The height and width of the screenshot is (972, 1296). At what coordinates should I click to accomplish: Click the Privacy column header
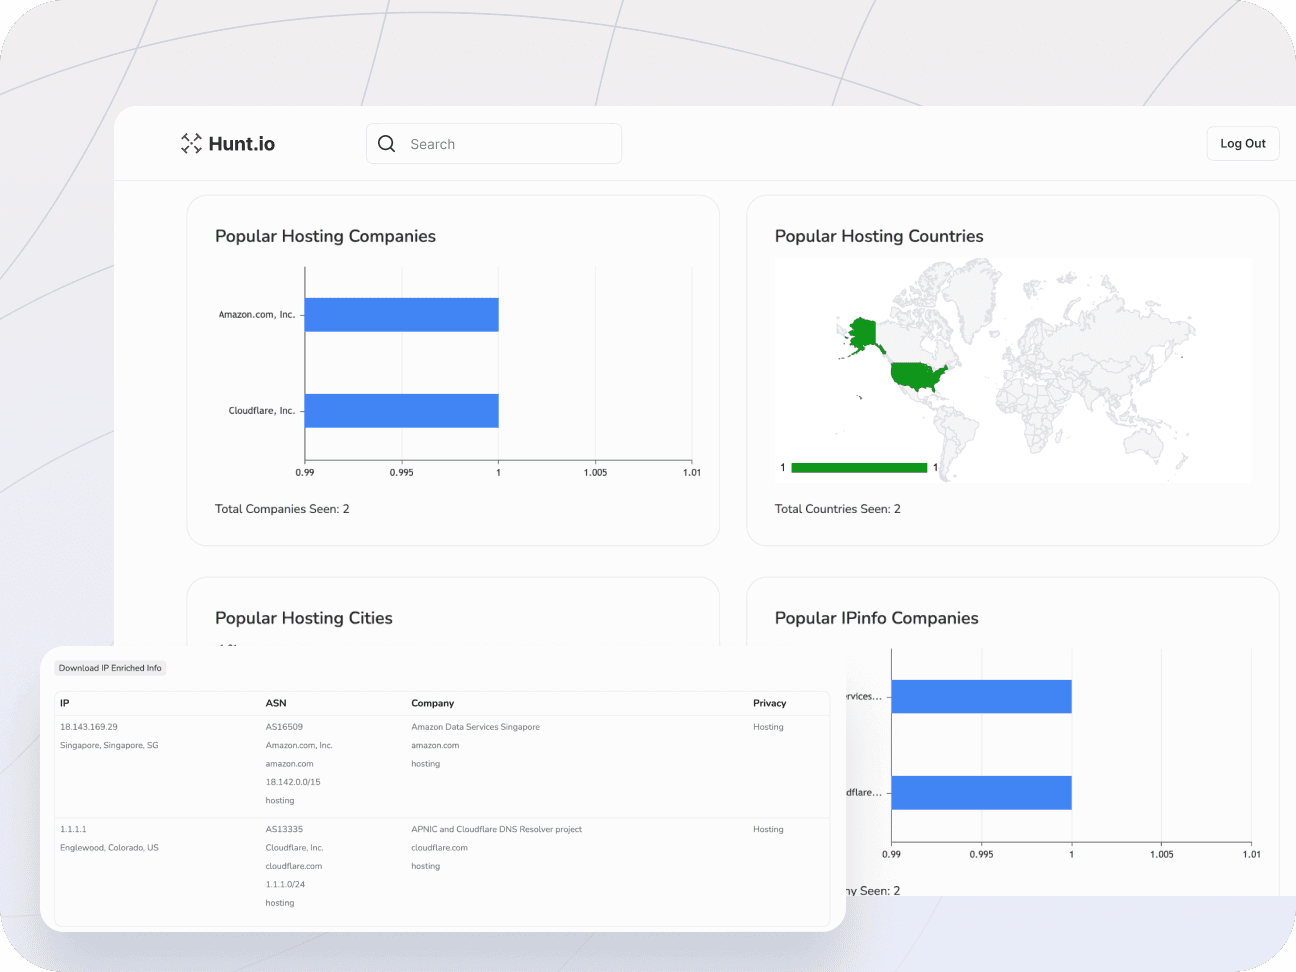pos(770,703)
